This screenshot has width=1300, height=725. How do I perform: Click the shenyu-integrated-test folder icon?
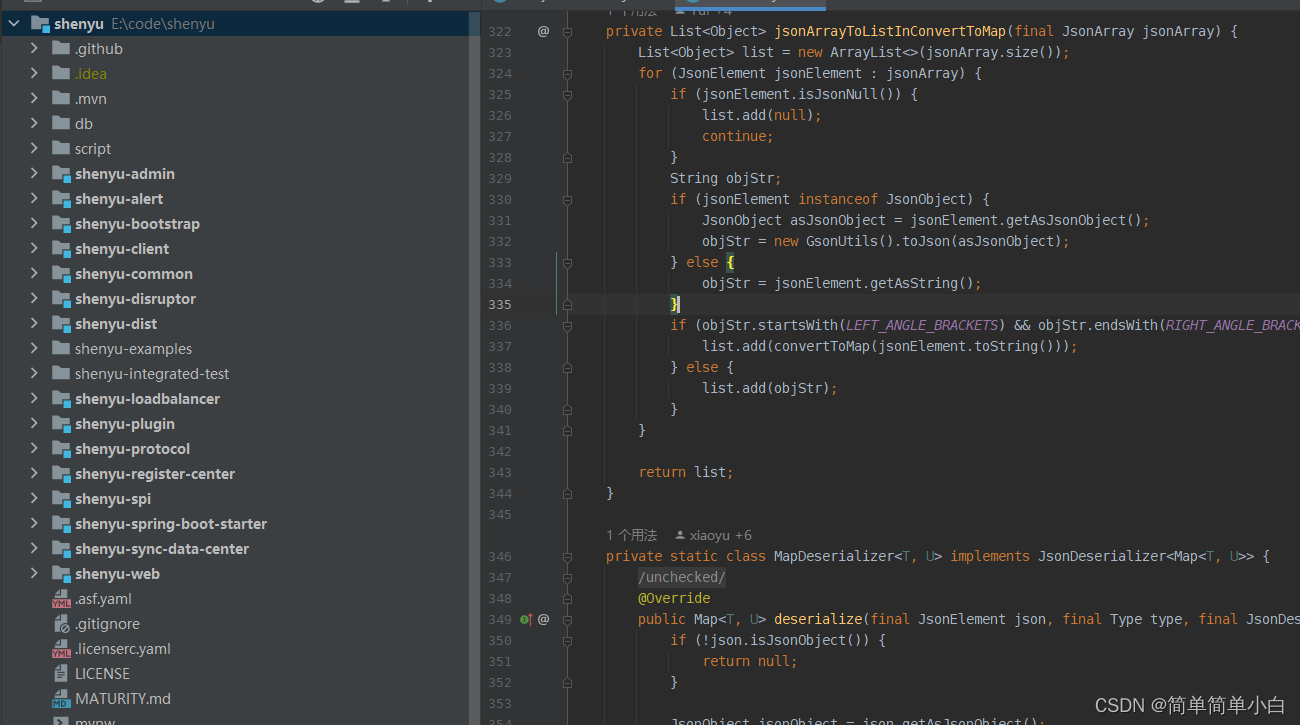click(x=60, y=374)
